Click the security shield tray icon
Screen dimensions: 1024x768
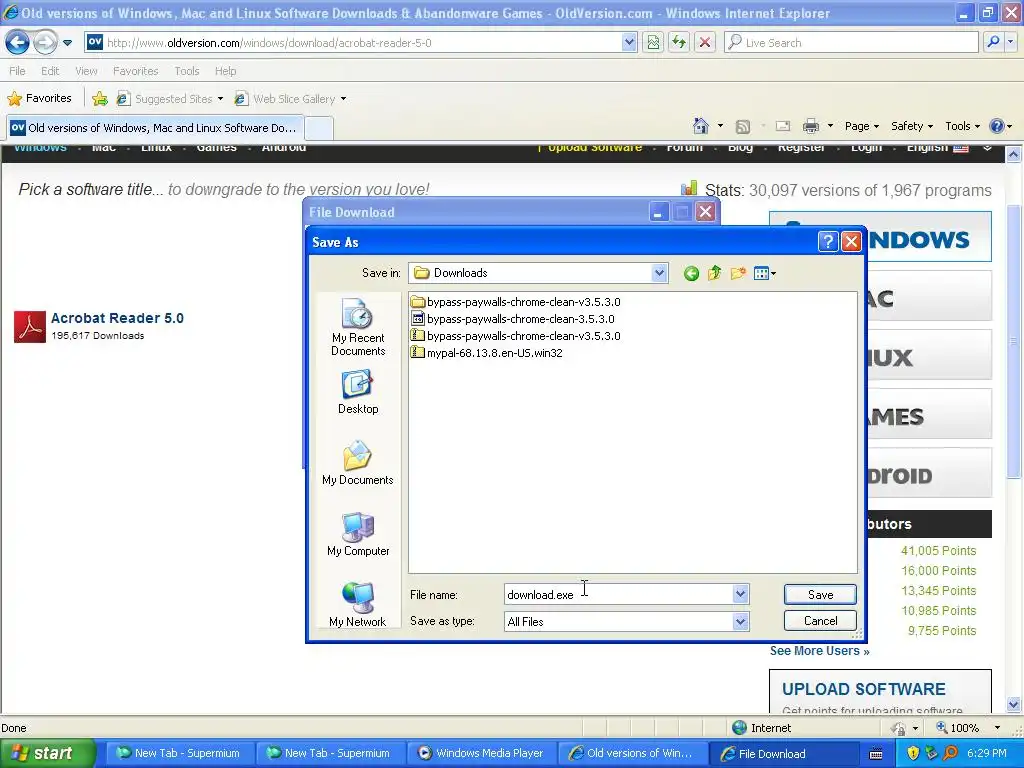913,754
